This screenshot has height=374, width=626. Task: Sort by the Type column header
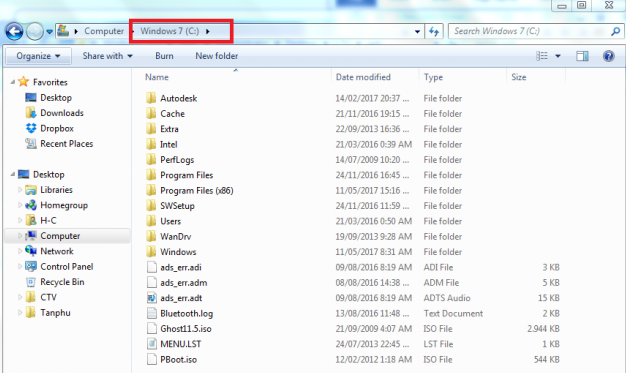coord(433,77)
